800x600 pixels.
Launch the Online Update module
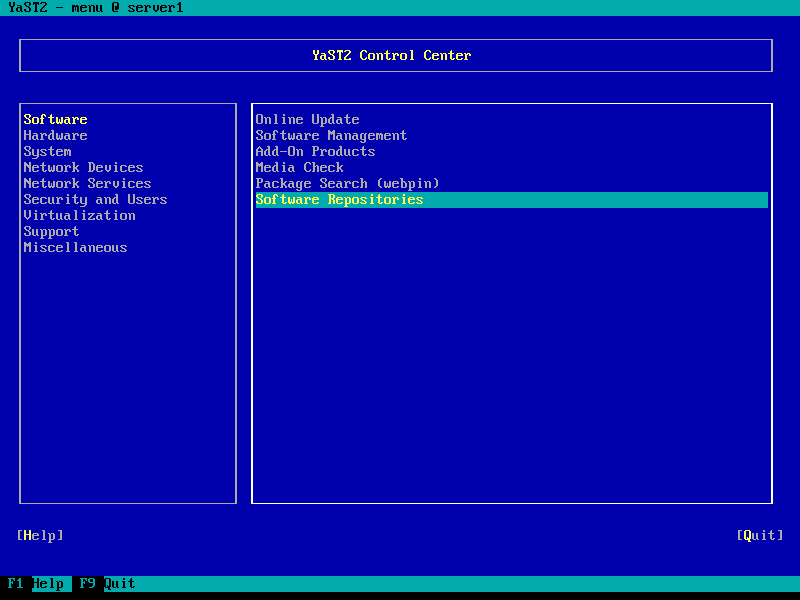point(307,119)
